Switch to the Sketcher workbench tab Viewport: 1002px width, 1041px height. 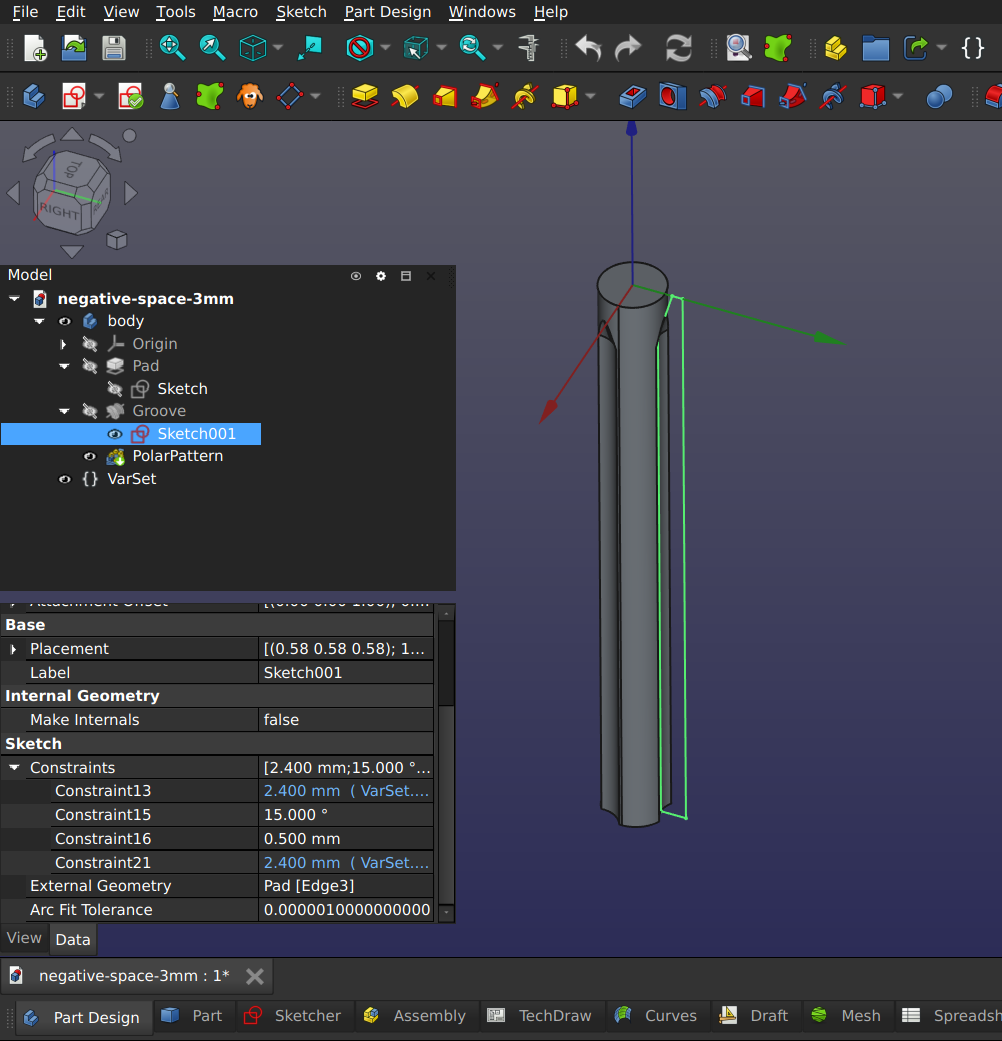pyautogui.click(x=293, y=1016)
